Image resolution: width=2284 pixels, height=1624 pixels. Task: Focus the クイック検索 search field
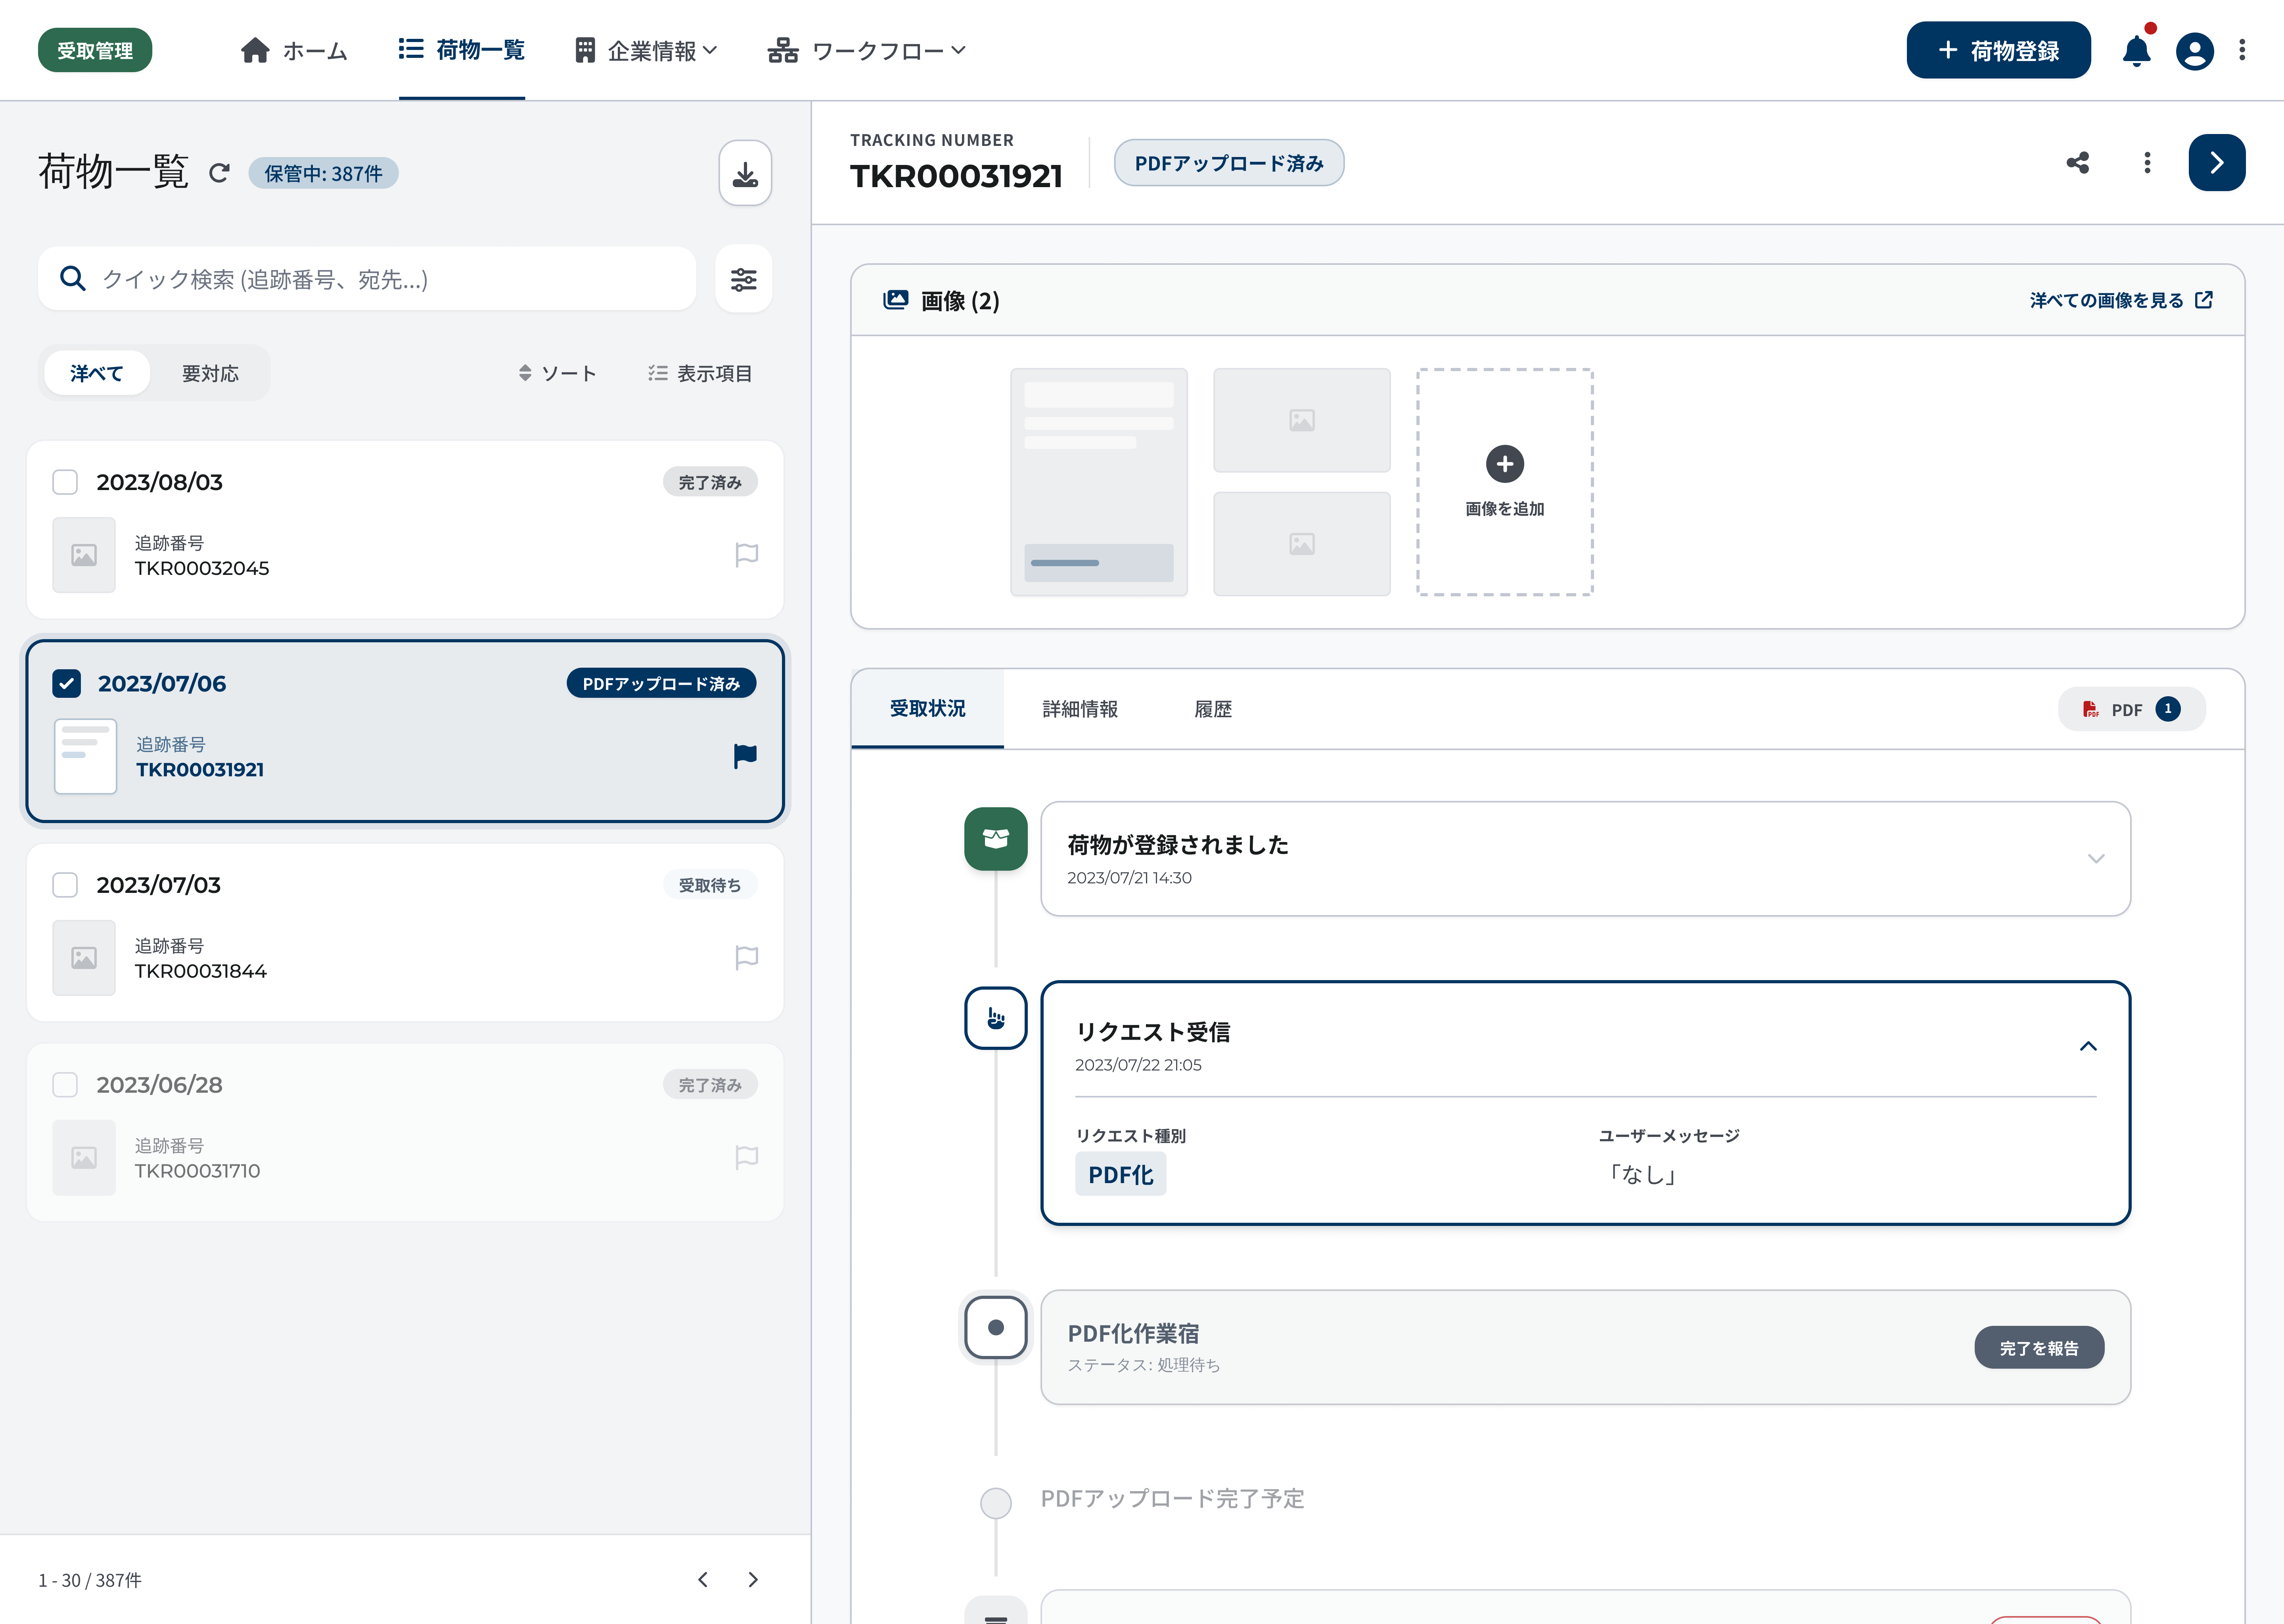[x=367, y=279]
